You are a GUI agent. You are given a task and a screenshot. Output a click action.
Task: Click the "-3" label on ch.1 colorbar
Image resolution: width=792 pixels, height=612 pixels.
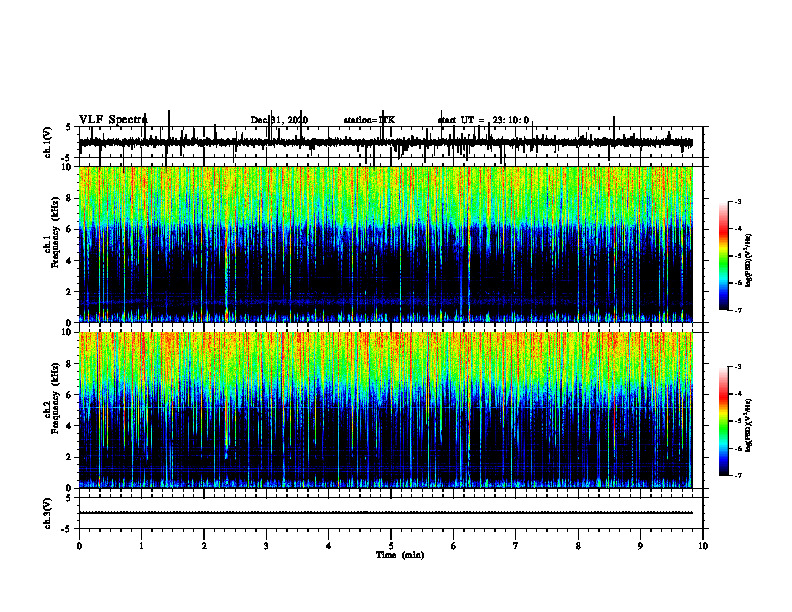737,201
